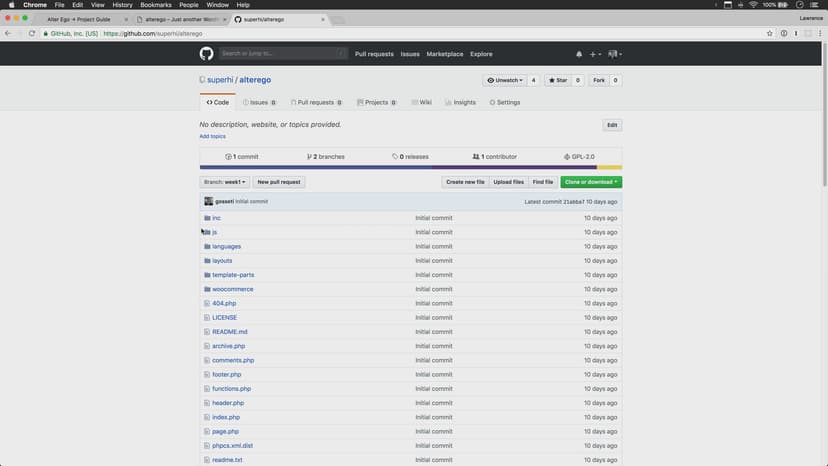Click the 2 branches link
Screen dimensions: 828x466
[x=325, y=157]
